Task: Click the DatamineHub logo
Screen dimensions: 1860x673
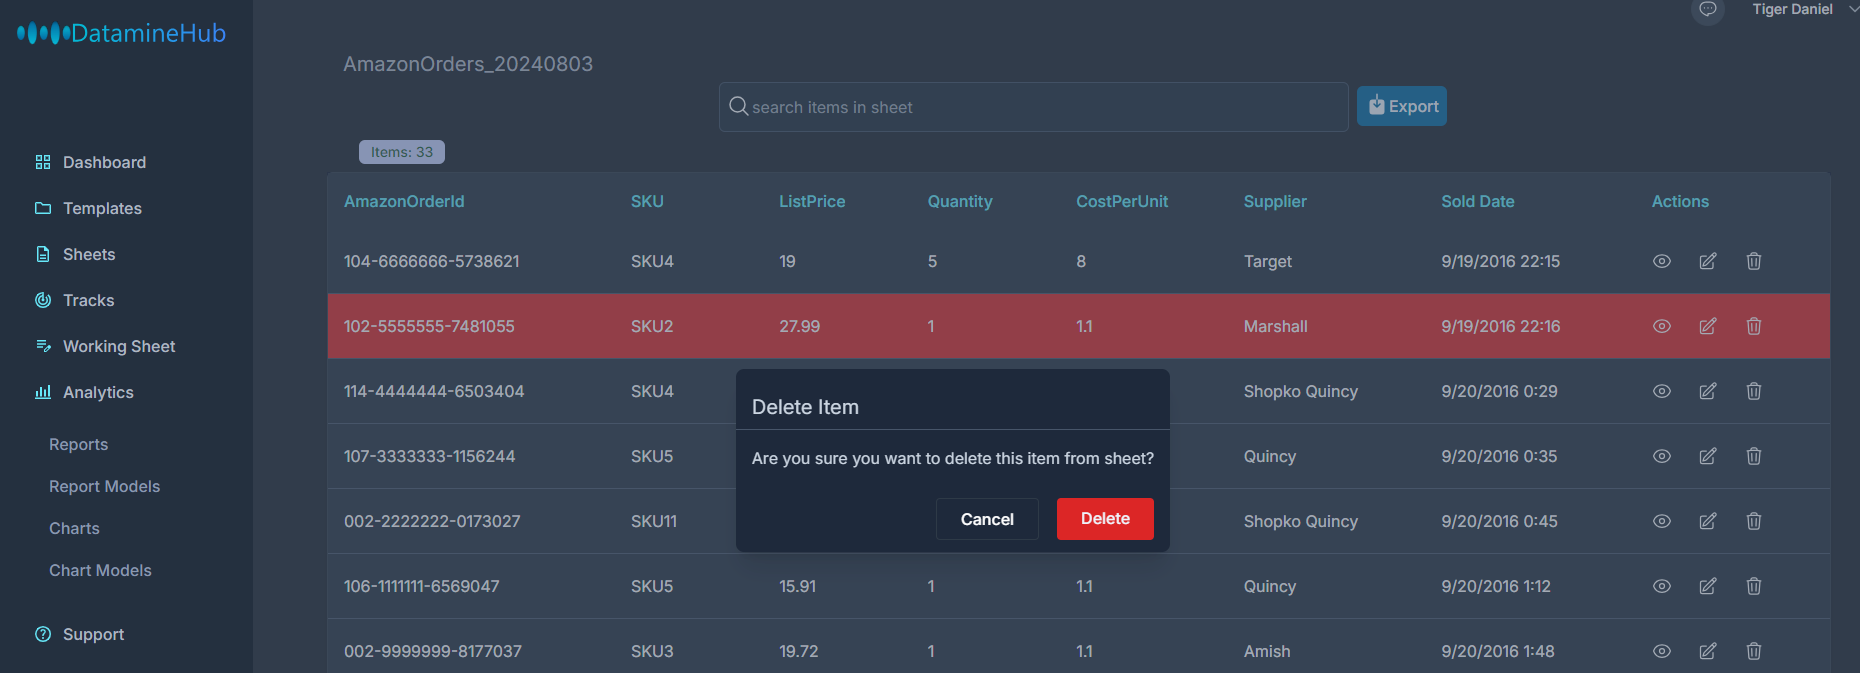Action: (x=121, y=33)
